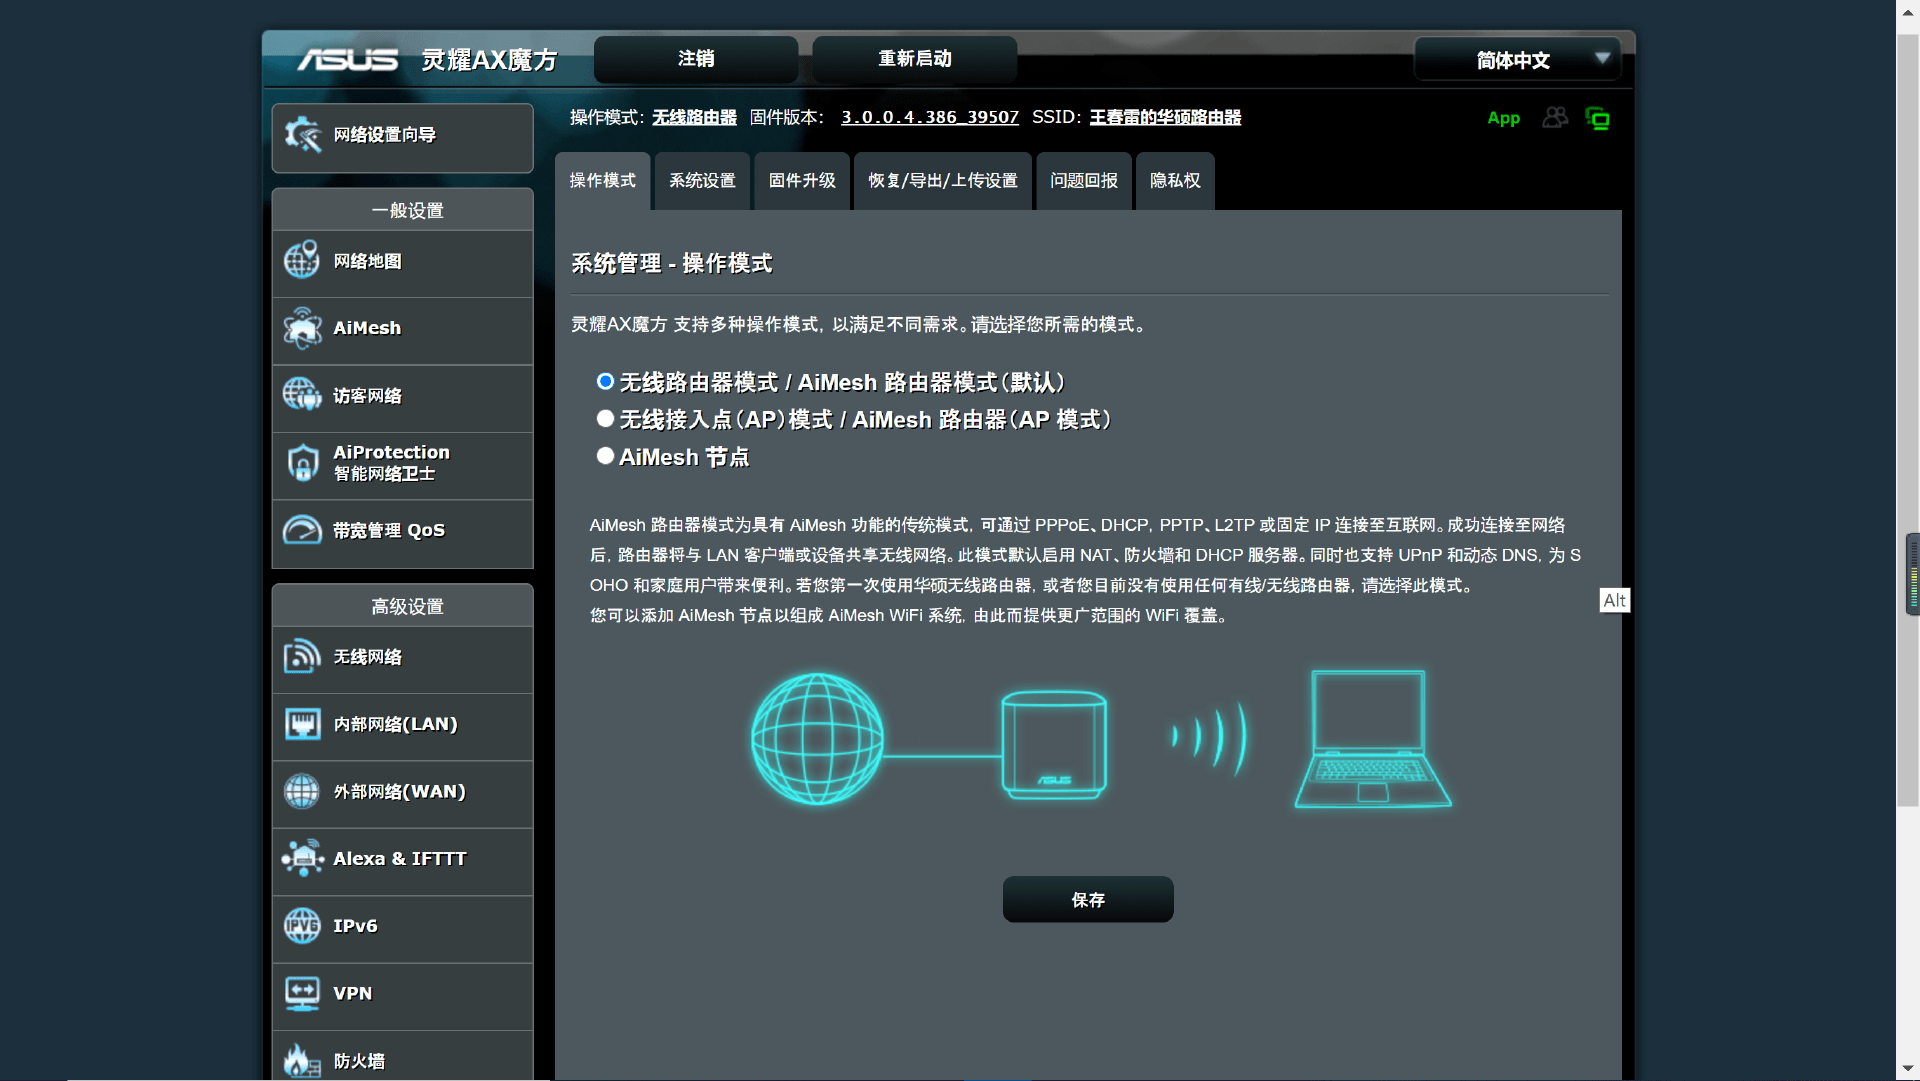Click the 保存 save button

coord(1088,900)
